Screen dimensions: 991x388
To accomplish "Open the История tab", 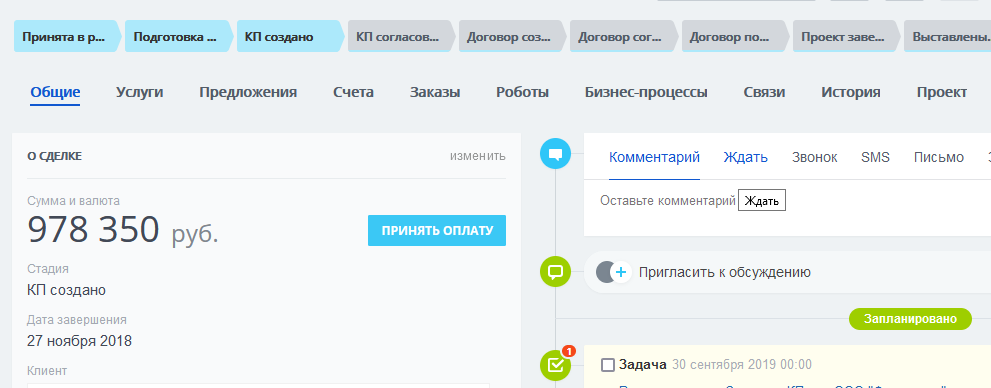I will 851,92.
